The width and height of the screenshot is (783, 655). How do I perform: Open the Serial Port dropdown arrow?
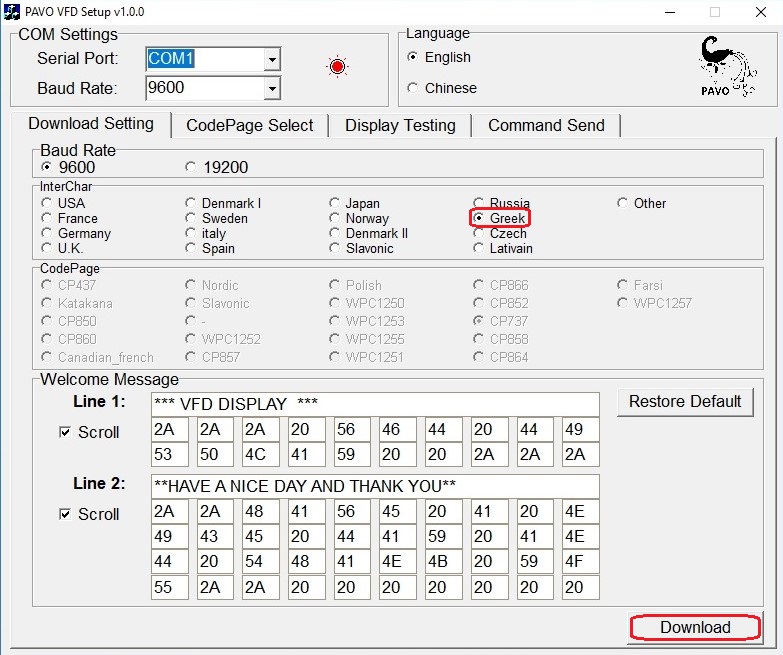tap(272, 59)
